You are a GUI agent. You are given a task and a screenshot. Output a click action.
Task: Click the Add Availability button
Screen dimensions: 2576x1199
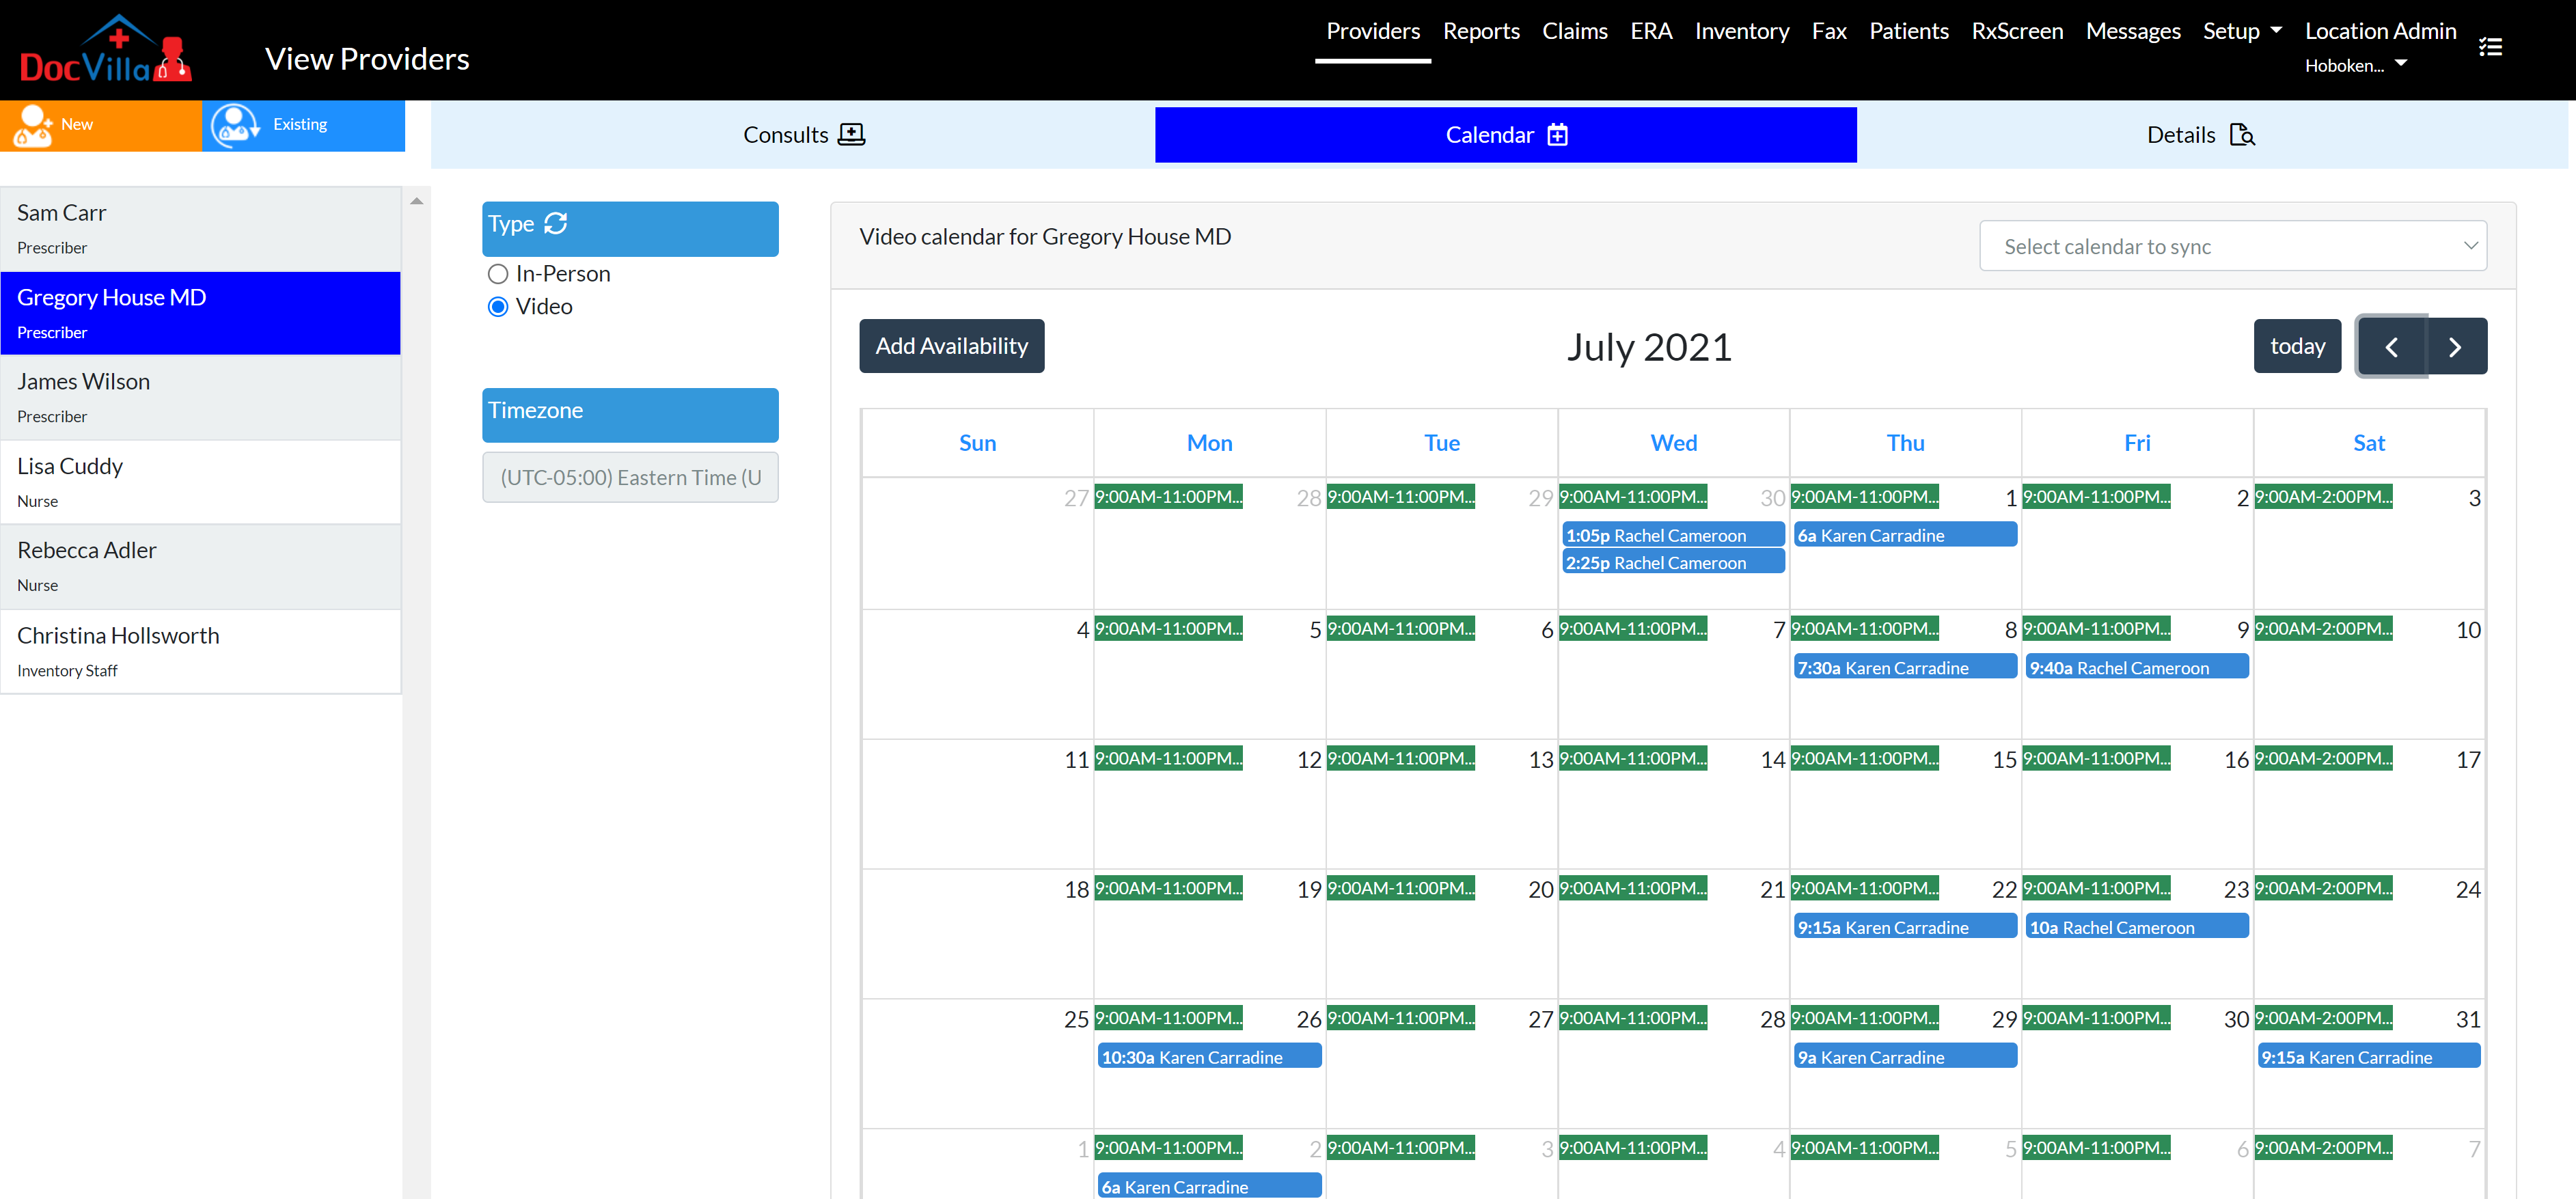tap(951, 346)
